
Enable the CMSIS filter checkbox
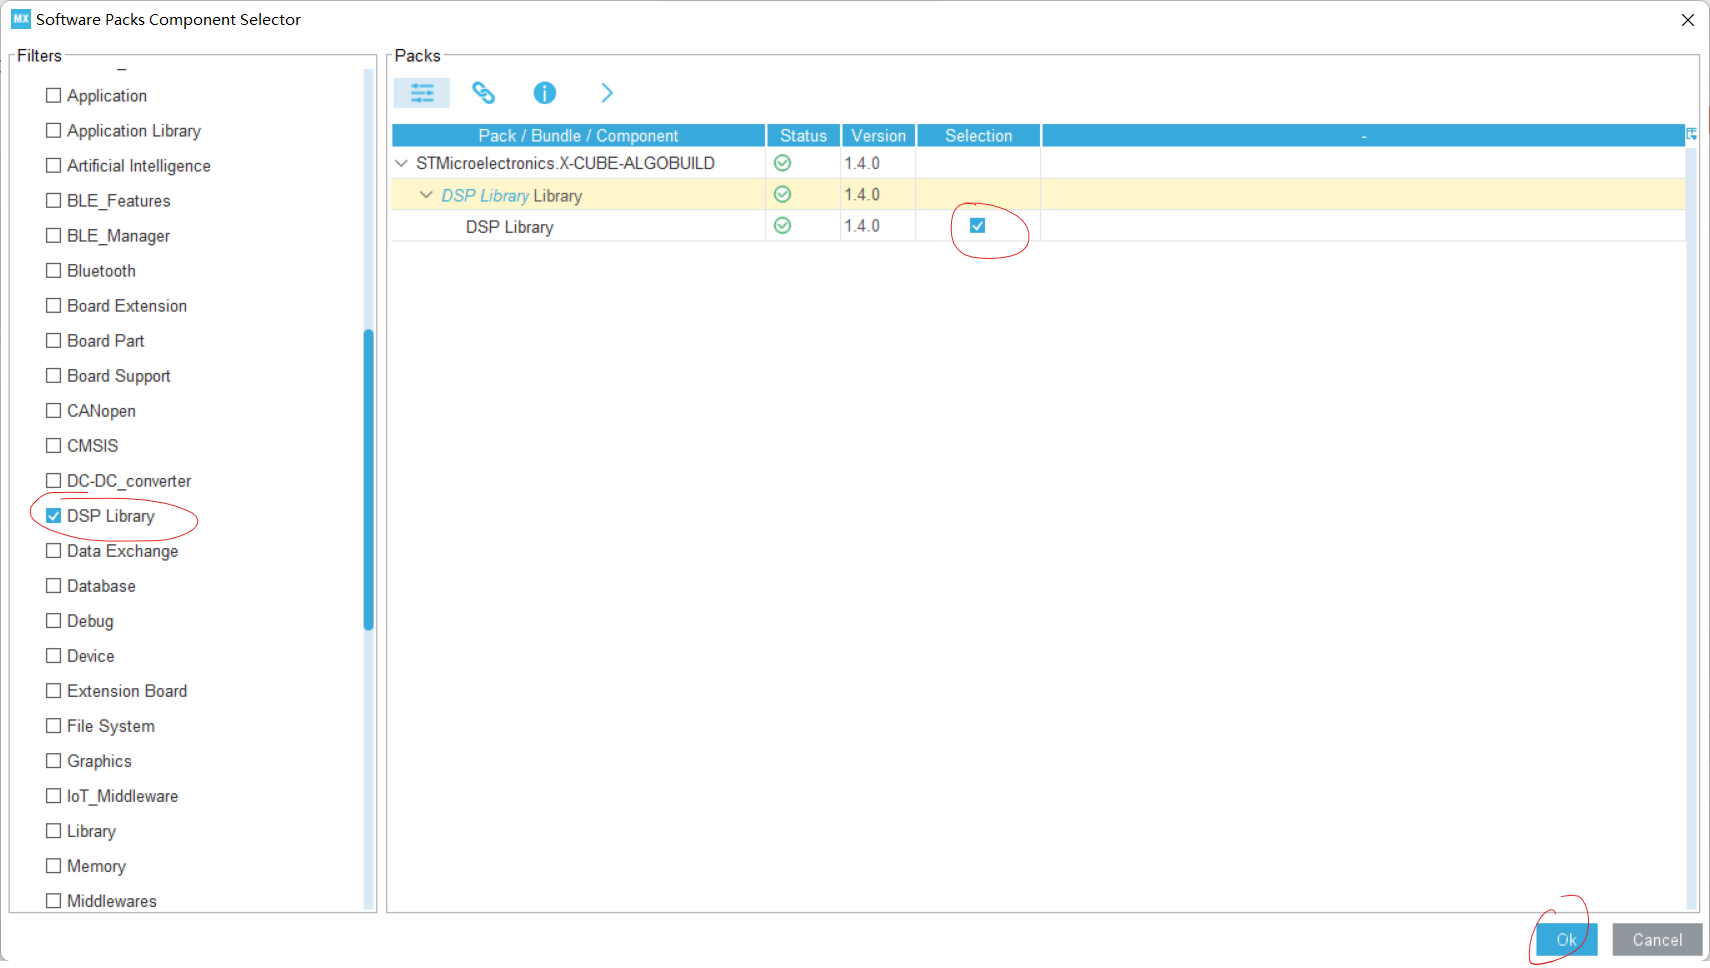click(54, 446)
